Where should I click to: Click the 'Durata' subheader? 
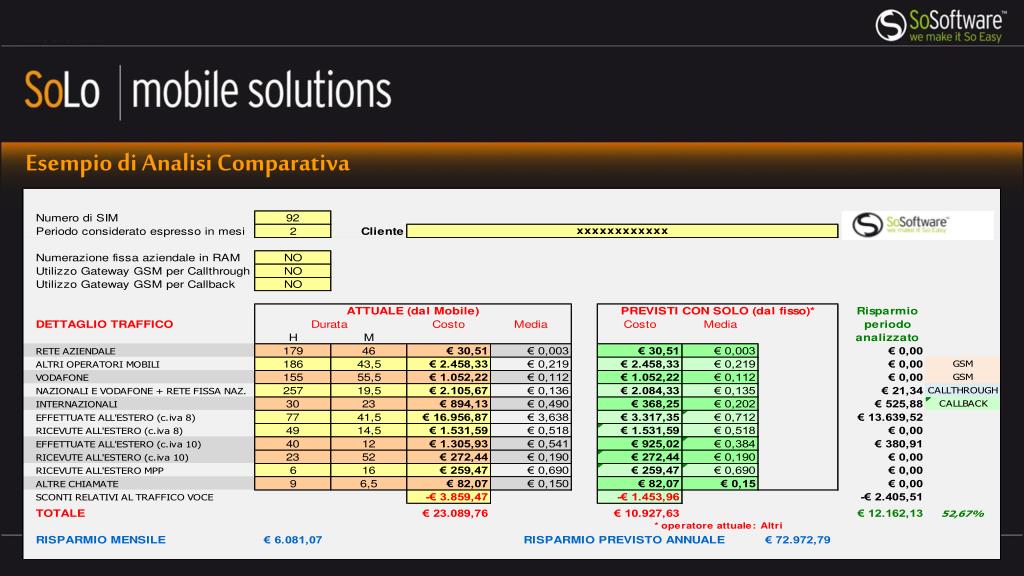pyautogui.click(x=329, y=324)
